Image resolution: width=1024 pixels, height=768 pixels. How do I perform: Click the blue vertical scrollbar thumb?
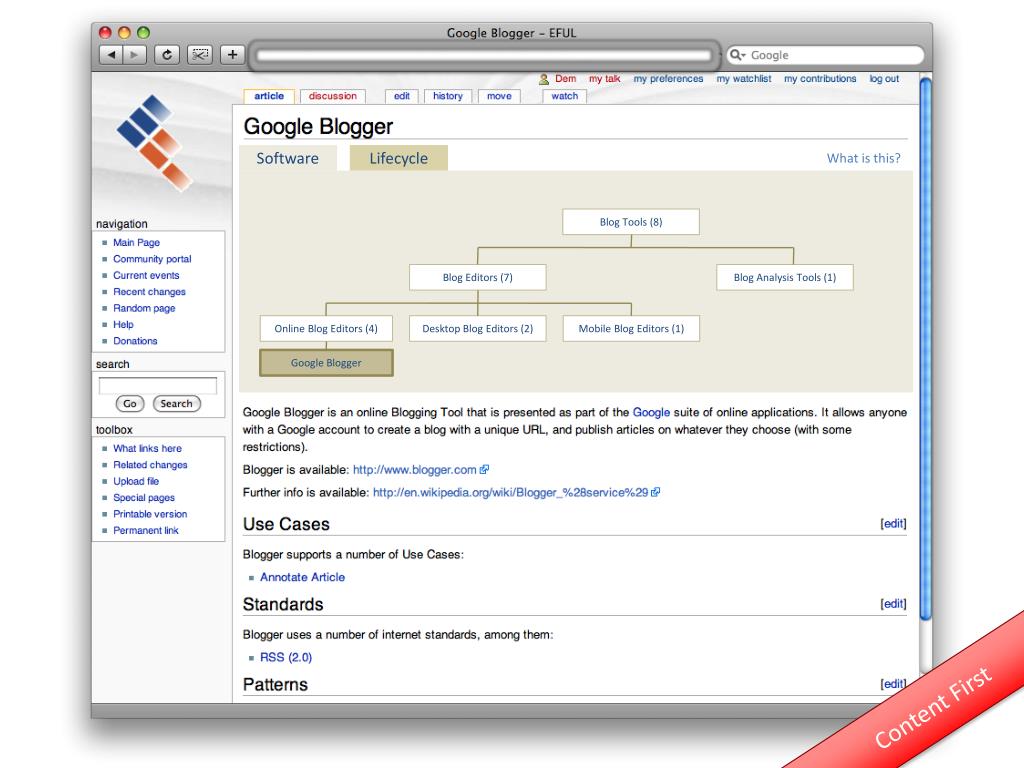[x=925, y=349]
